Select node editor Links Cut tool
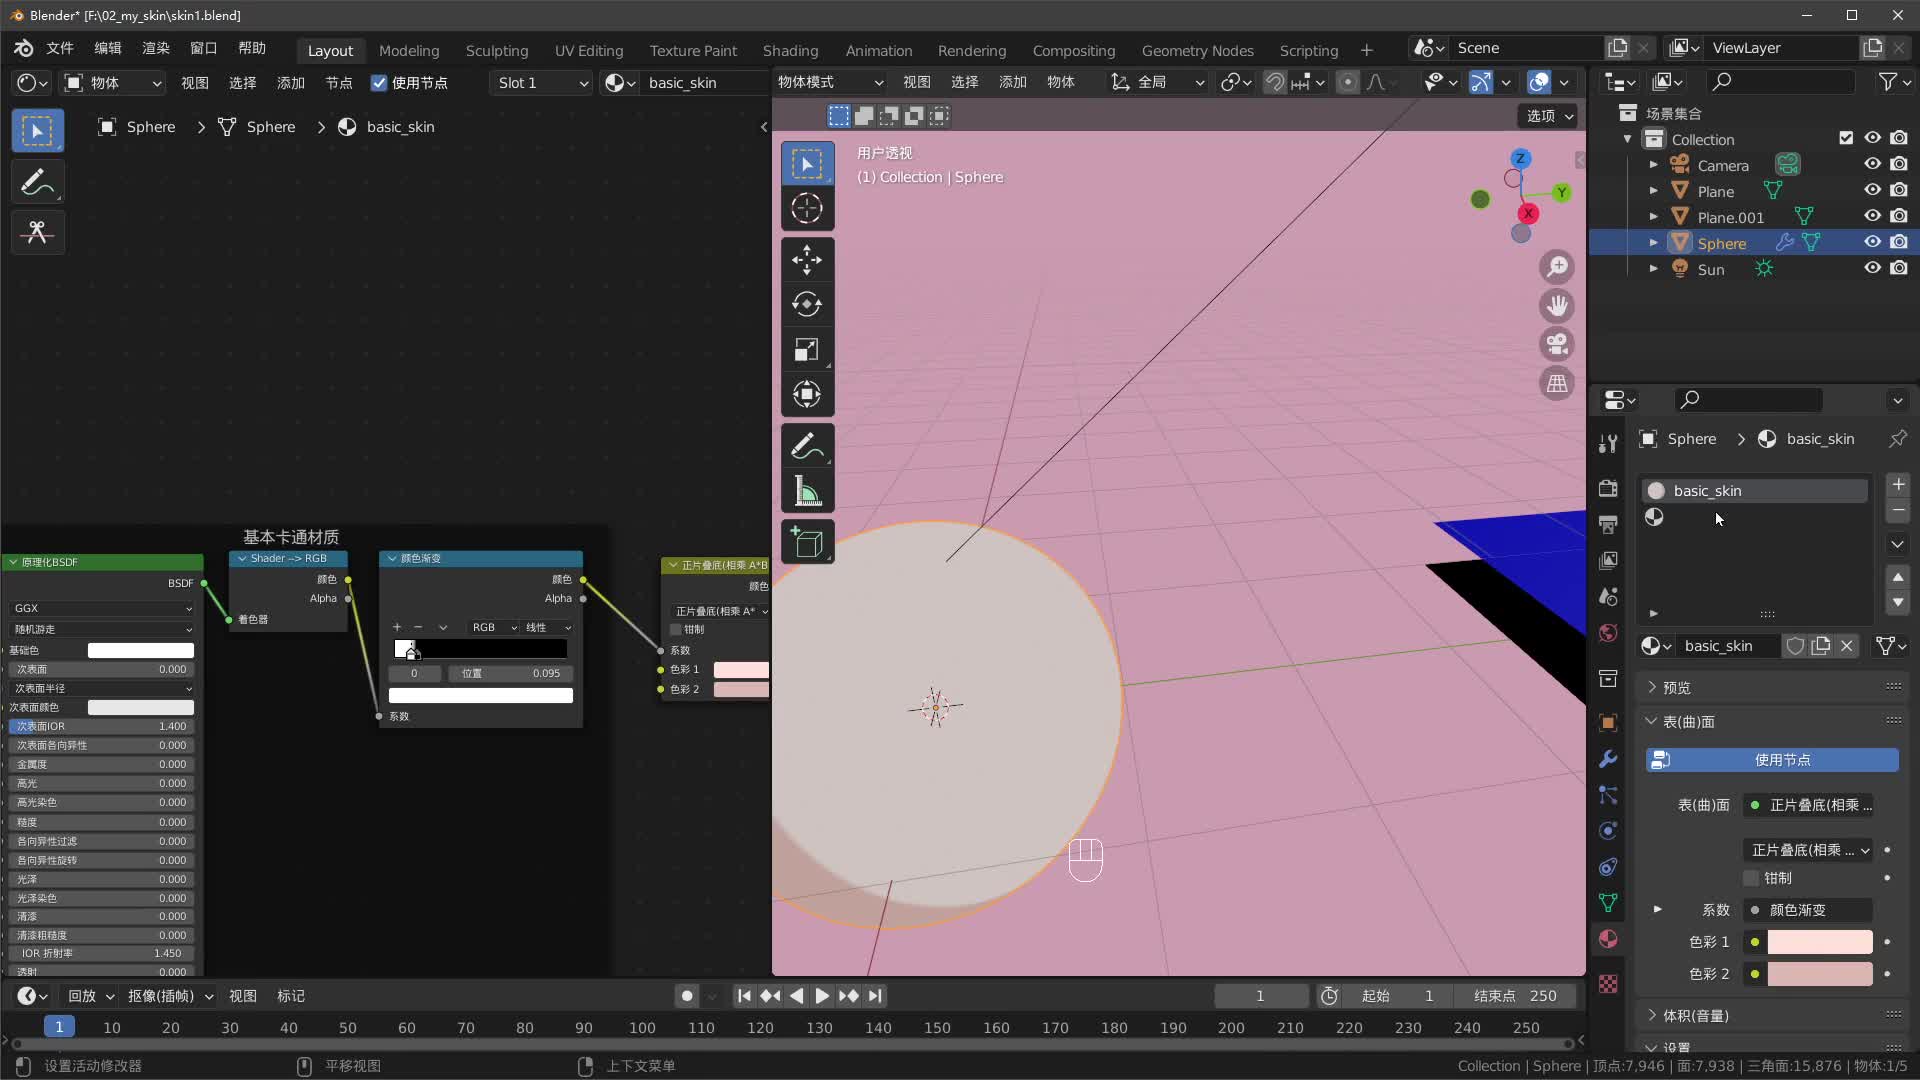 coord(38,233)
